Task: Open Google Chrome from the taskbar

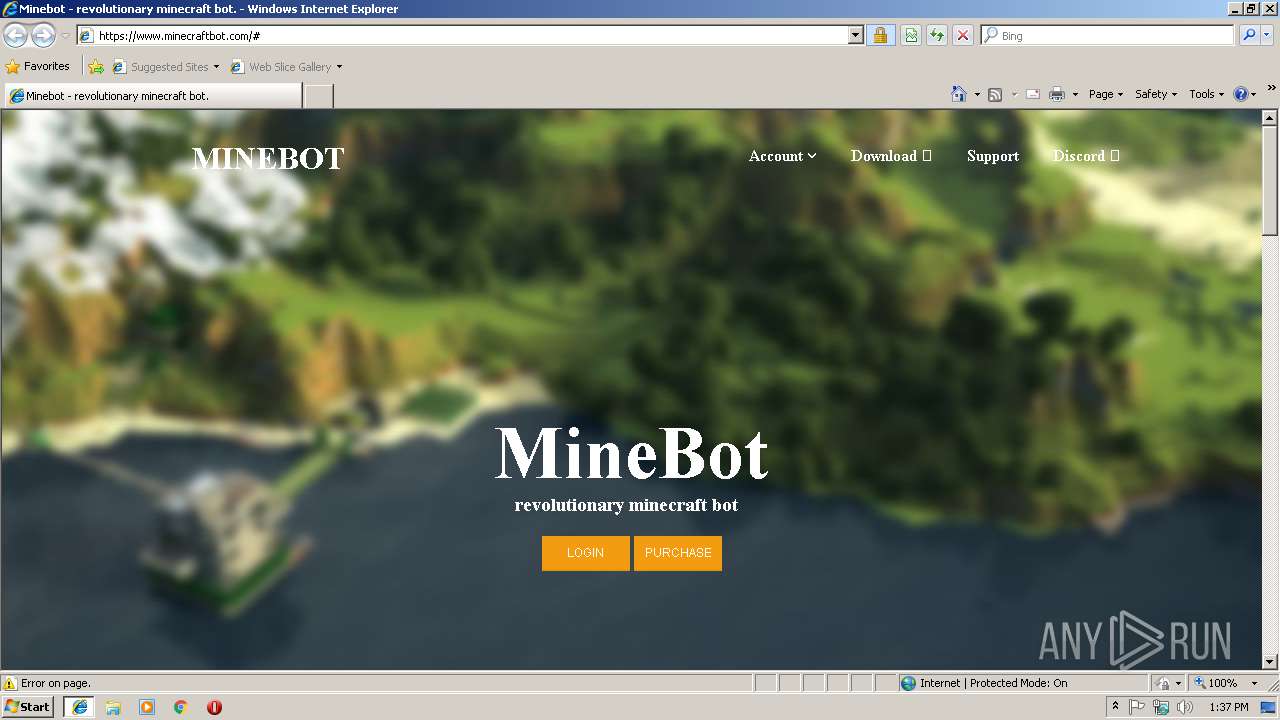Action: (180, 707)
